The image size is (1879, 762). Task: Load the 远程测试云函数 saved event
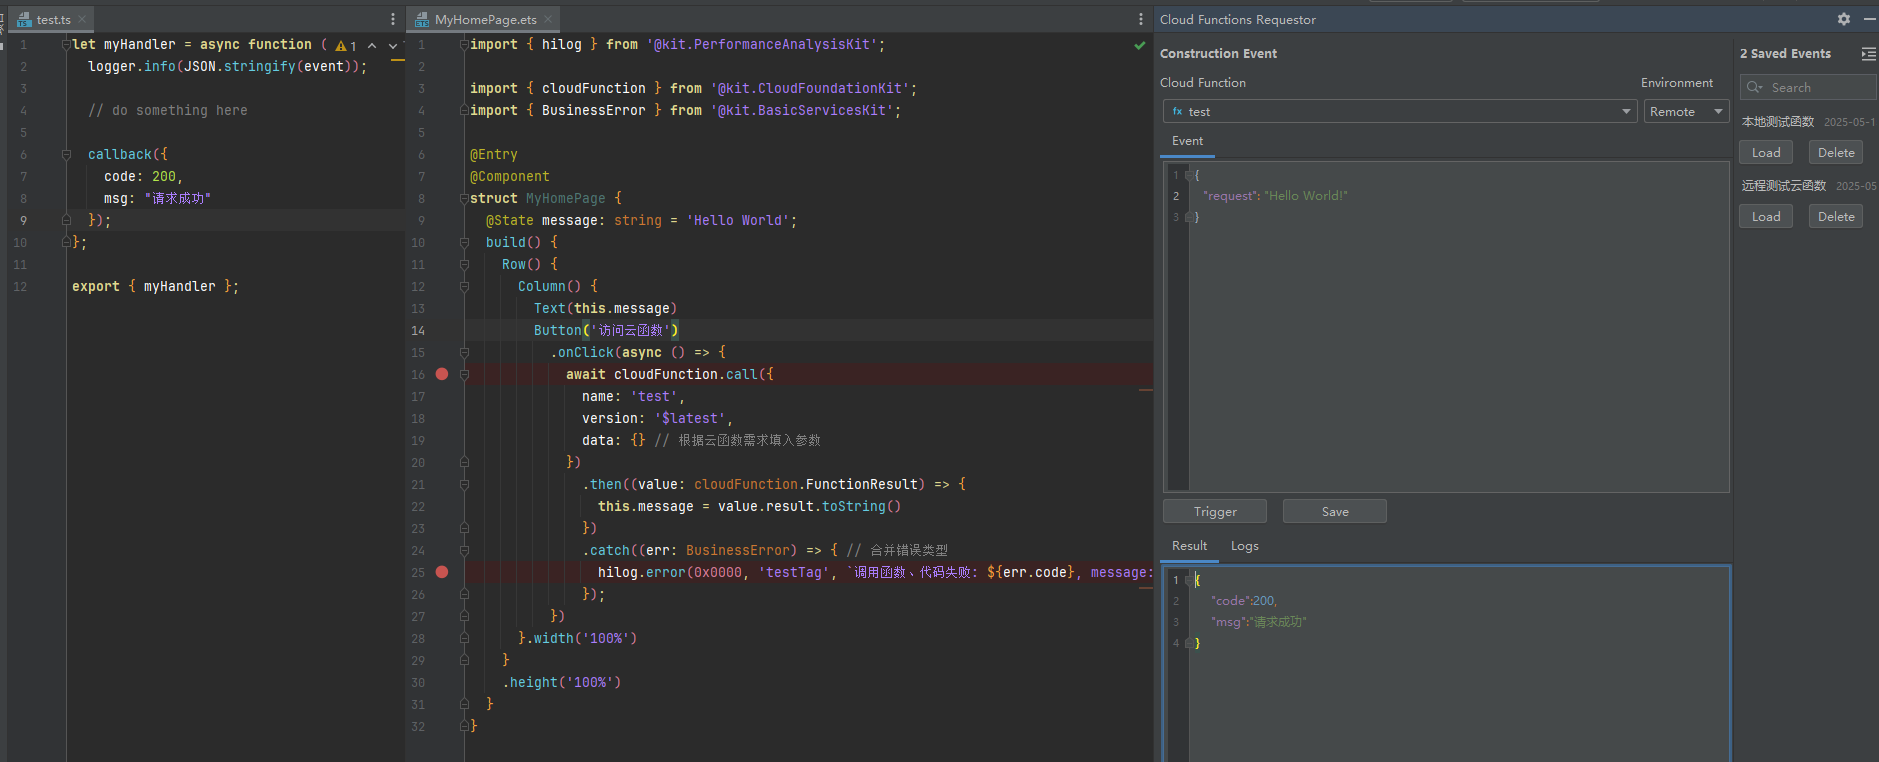[1766, 216]
